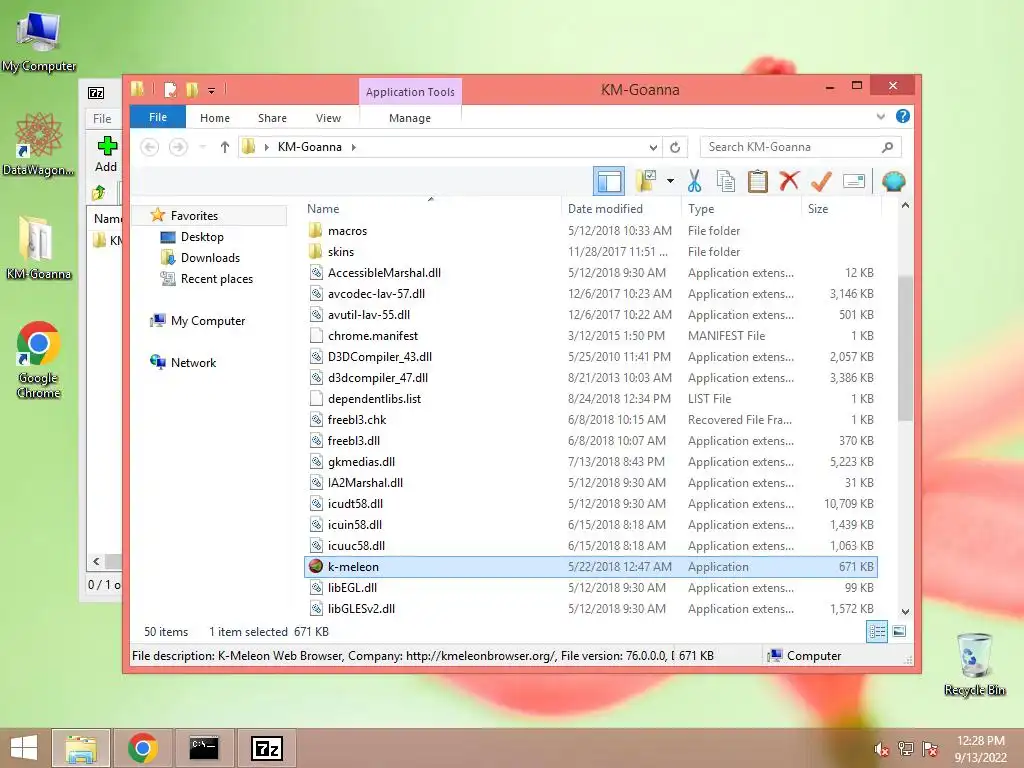Sort by the Name column header
This screenshot has width=1024, height=768.
[431, 208]
